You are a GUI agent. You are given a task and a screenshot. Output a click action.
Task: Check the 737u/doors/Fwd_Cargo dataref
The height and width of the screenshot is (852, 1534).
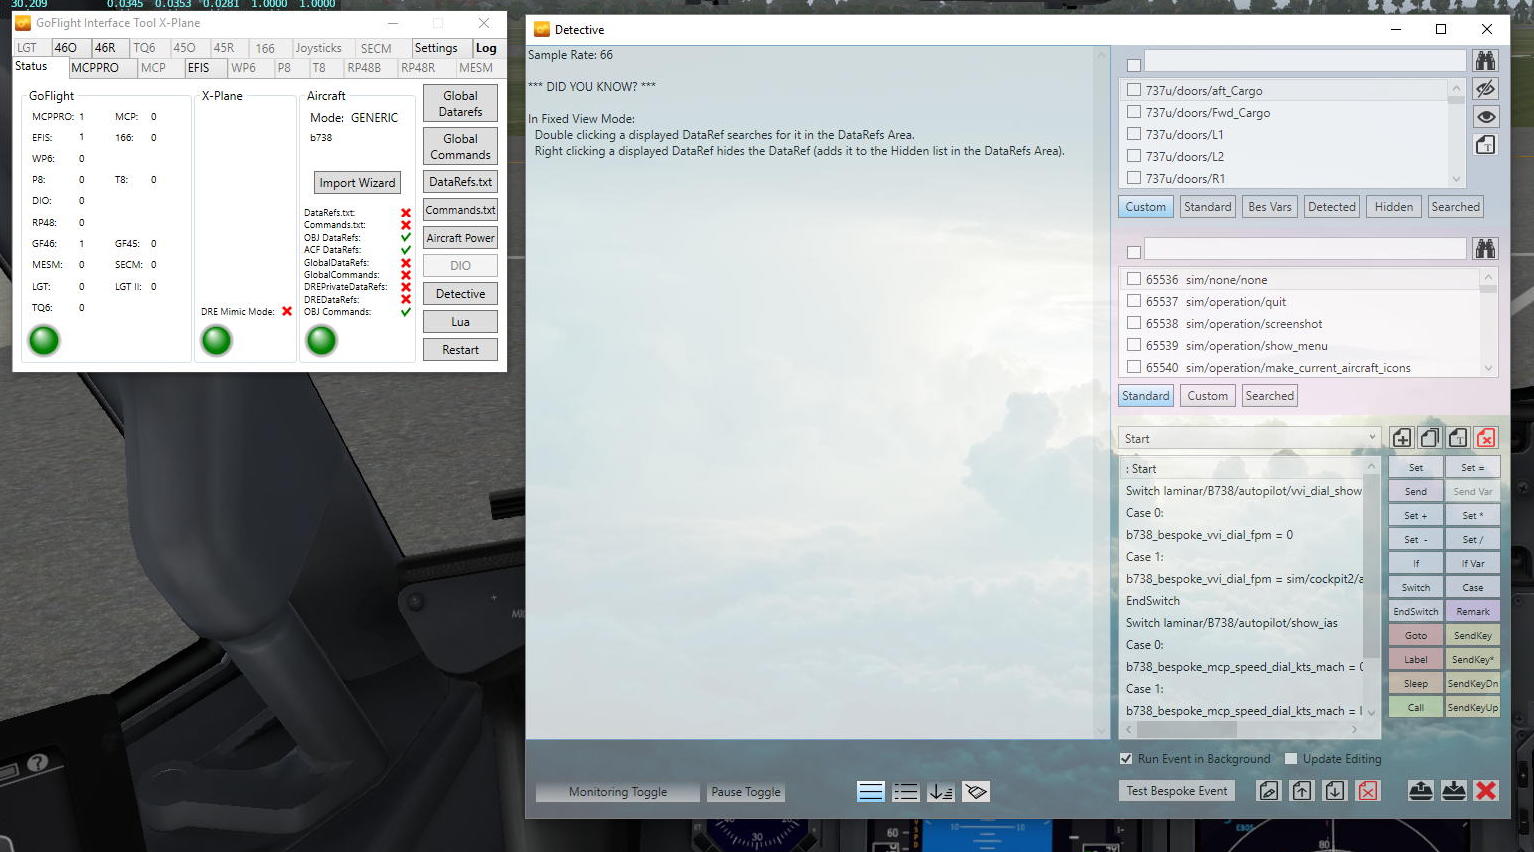pyautogui.click(x=1134, y=113)
